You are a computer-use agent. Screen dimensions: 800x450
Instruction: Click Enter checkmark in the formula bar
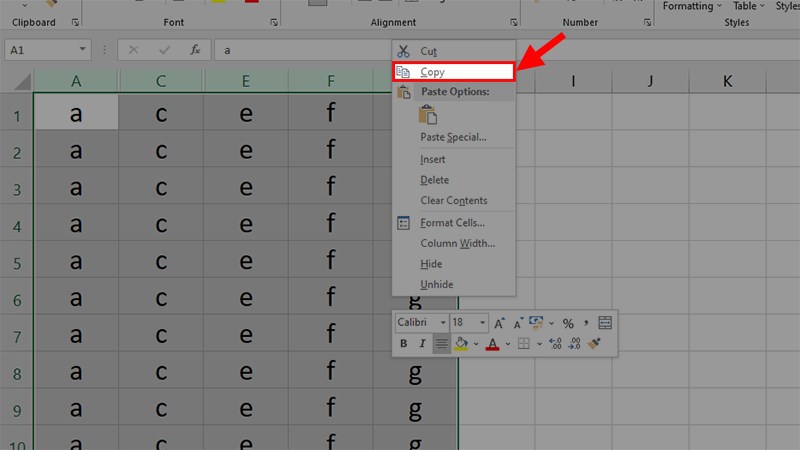[164, 50]
